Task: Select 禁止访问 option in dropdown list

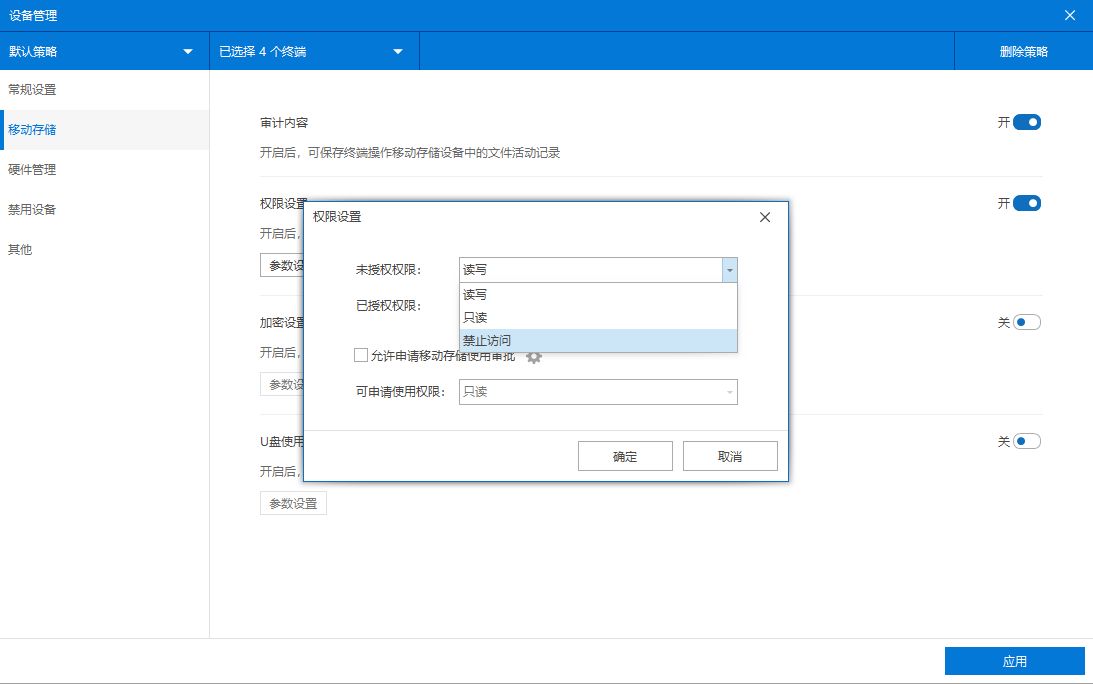Action: [598, 340]
